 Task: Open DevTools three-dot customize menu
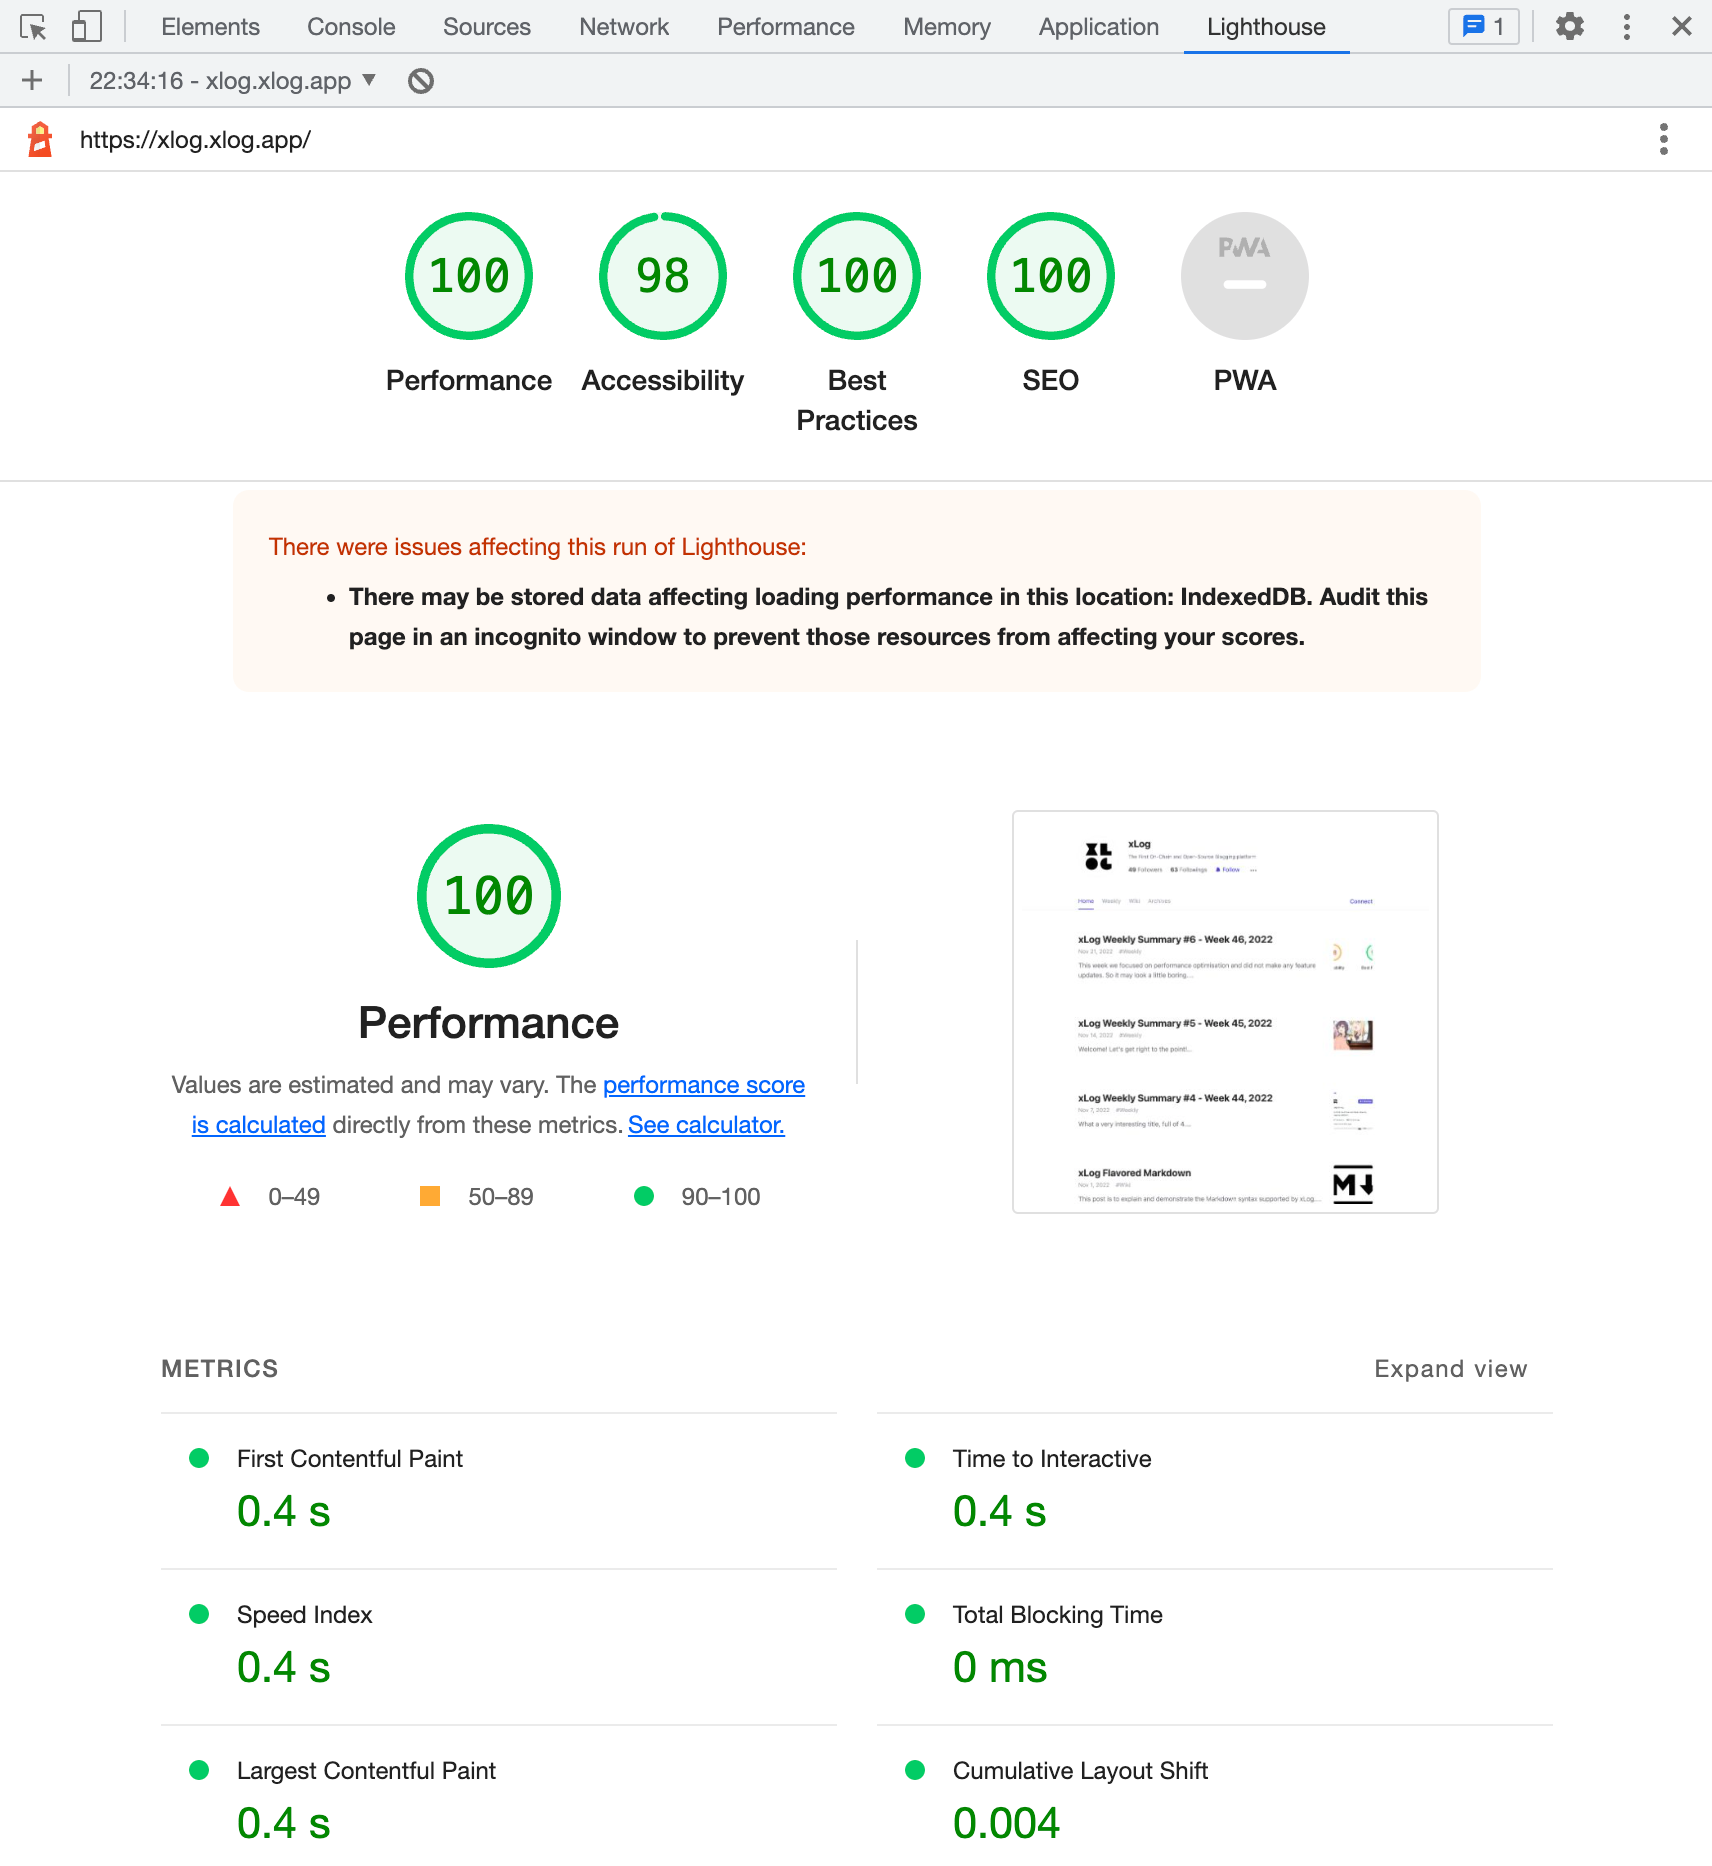click(1627, 27)
